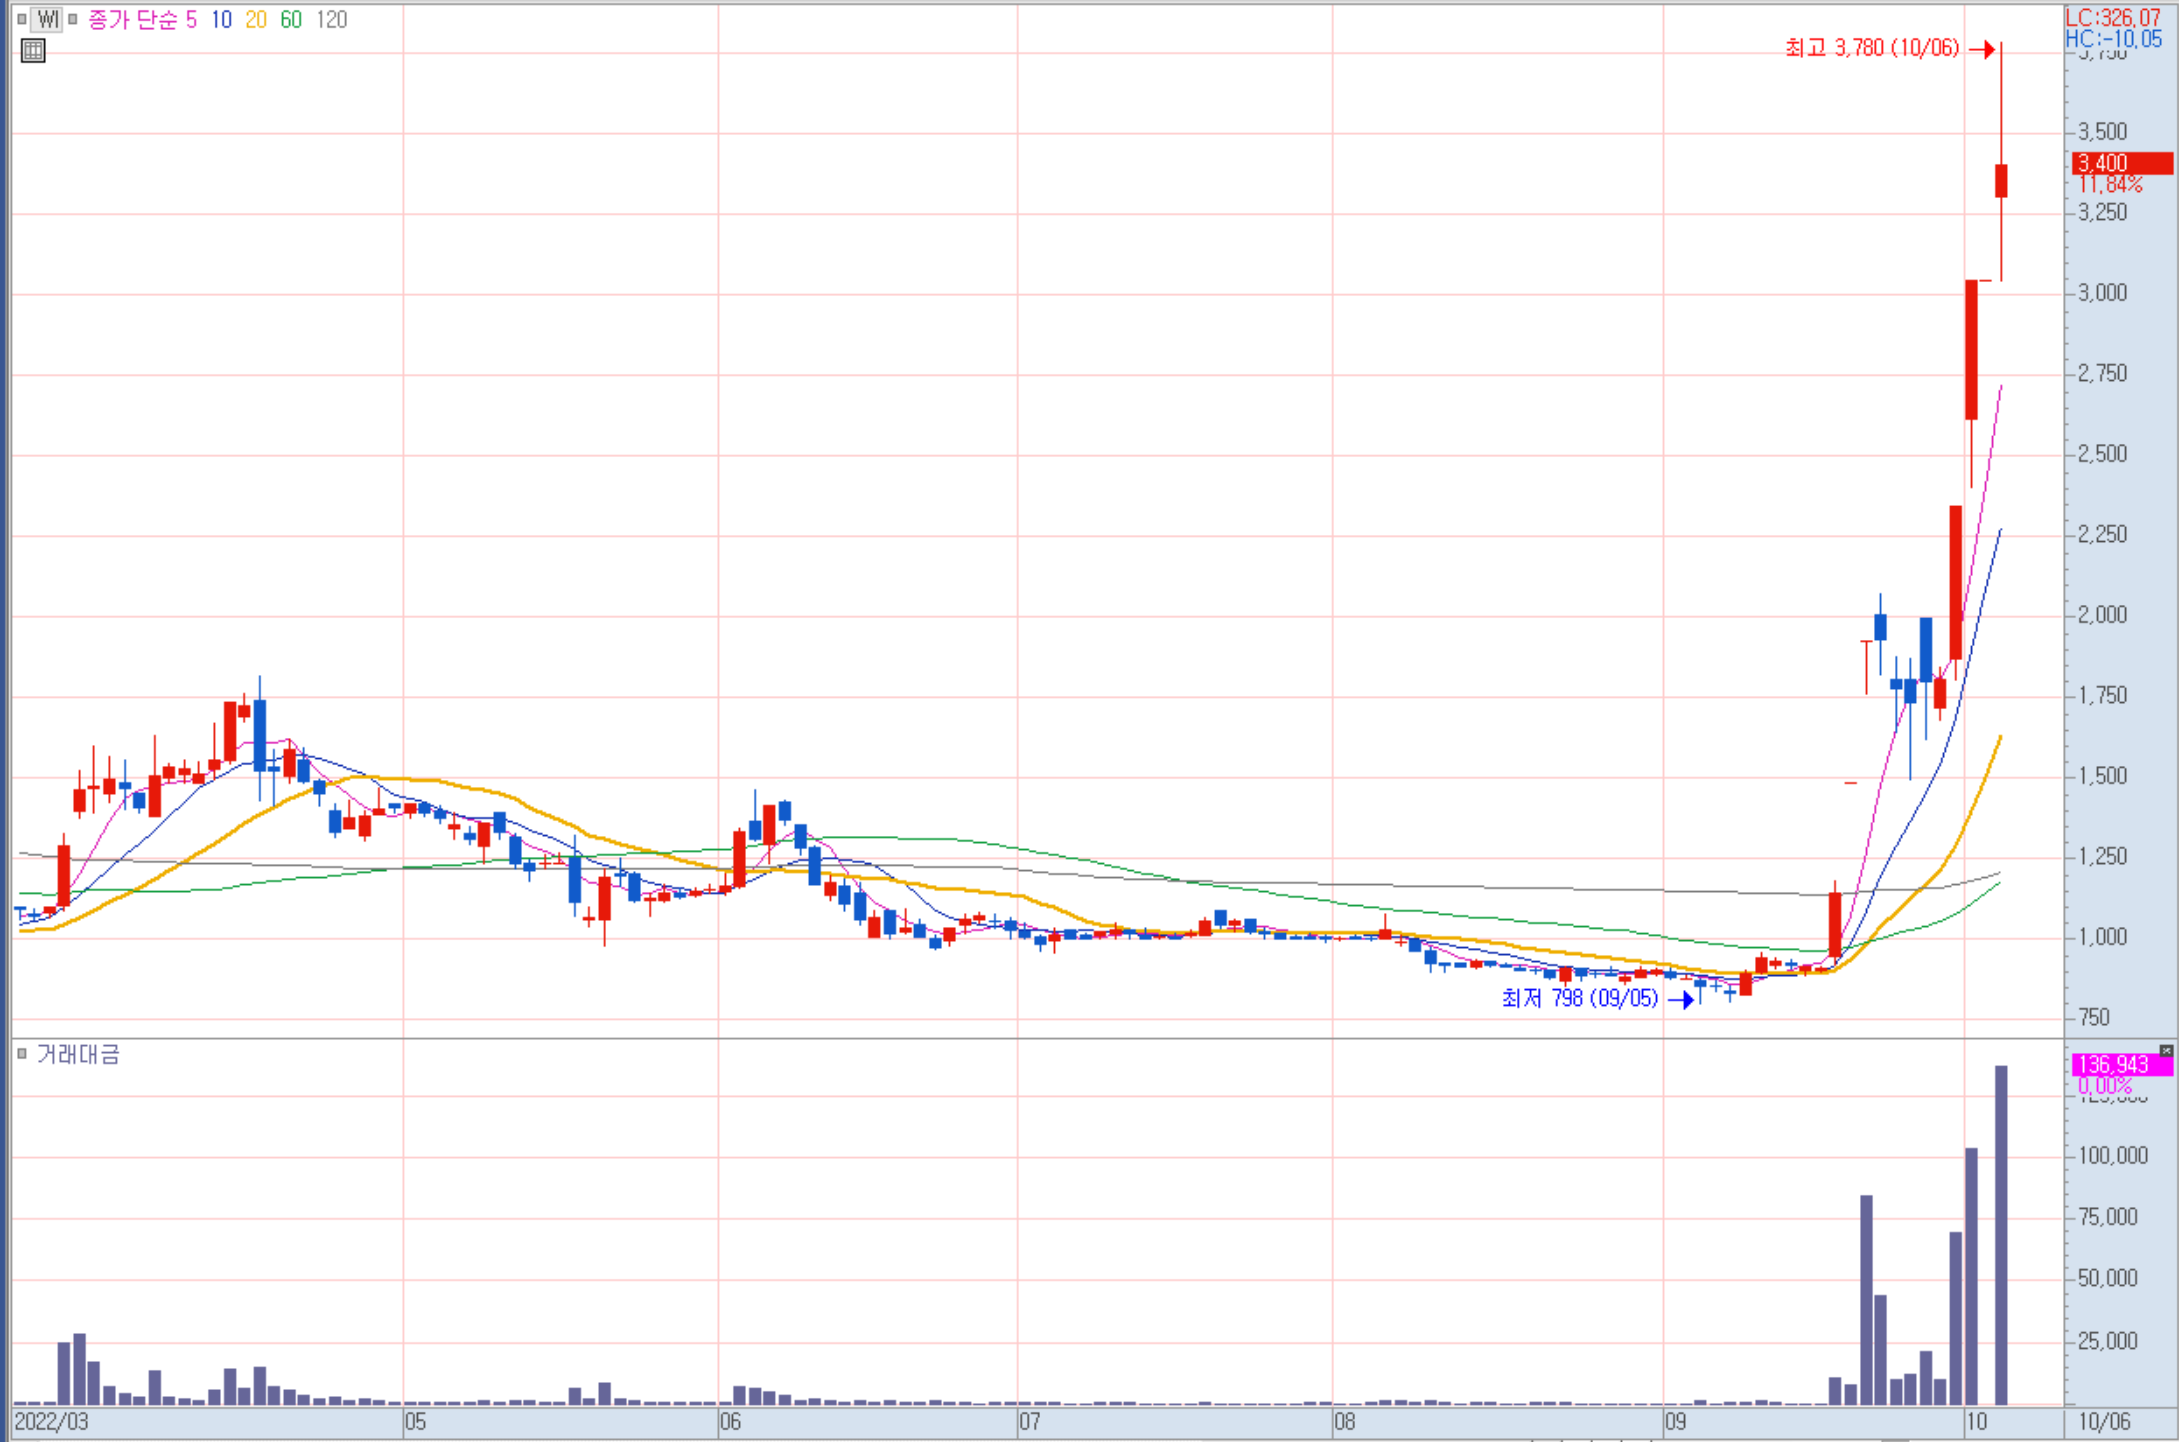Select the green 60-day moving average label

(291, 20)
